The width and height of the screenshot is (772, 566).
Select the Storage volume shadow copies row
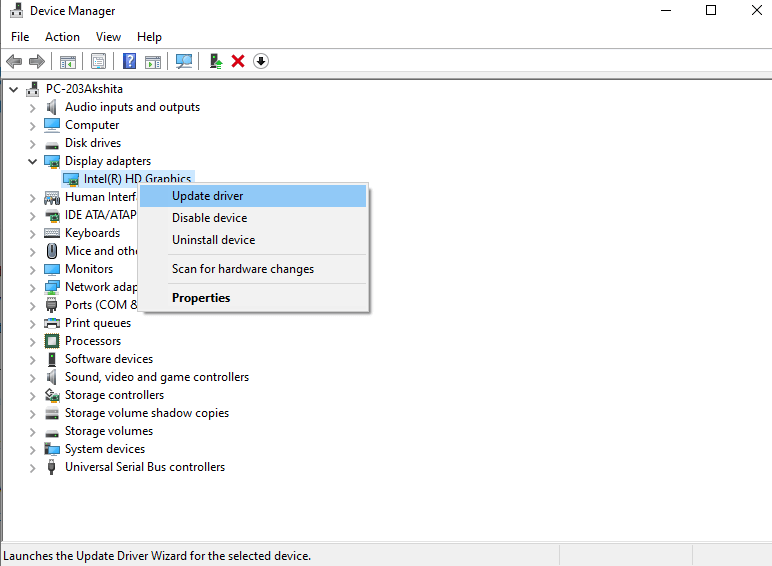147,413
